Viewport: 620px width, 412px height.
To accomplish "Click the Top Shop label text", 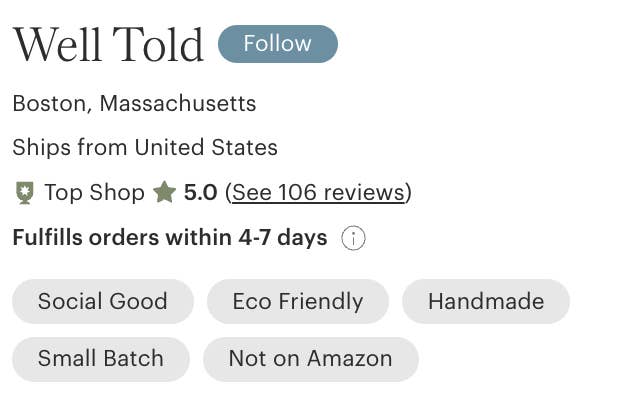I will coord(94,192).
